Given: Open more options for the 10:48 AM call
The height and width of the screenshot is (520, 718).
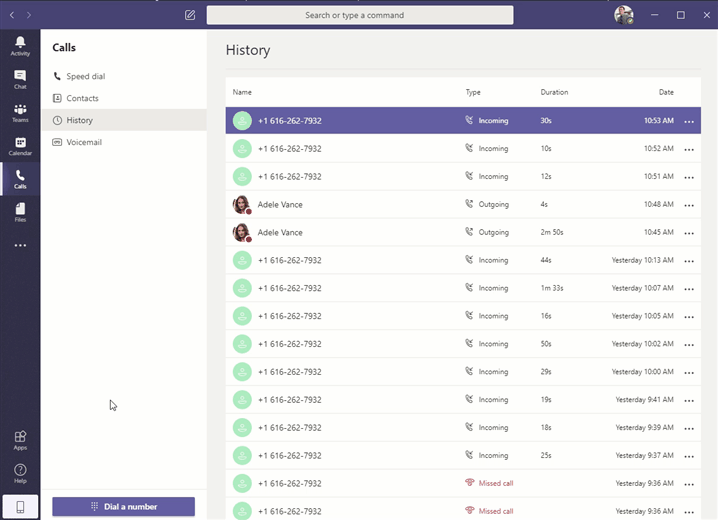Looking at the screenshot, I should (689, 205).
